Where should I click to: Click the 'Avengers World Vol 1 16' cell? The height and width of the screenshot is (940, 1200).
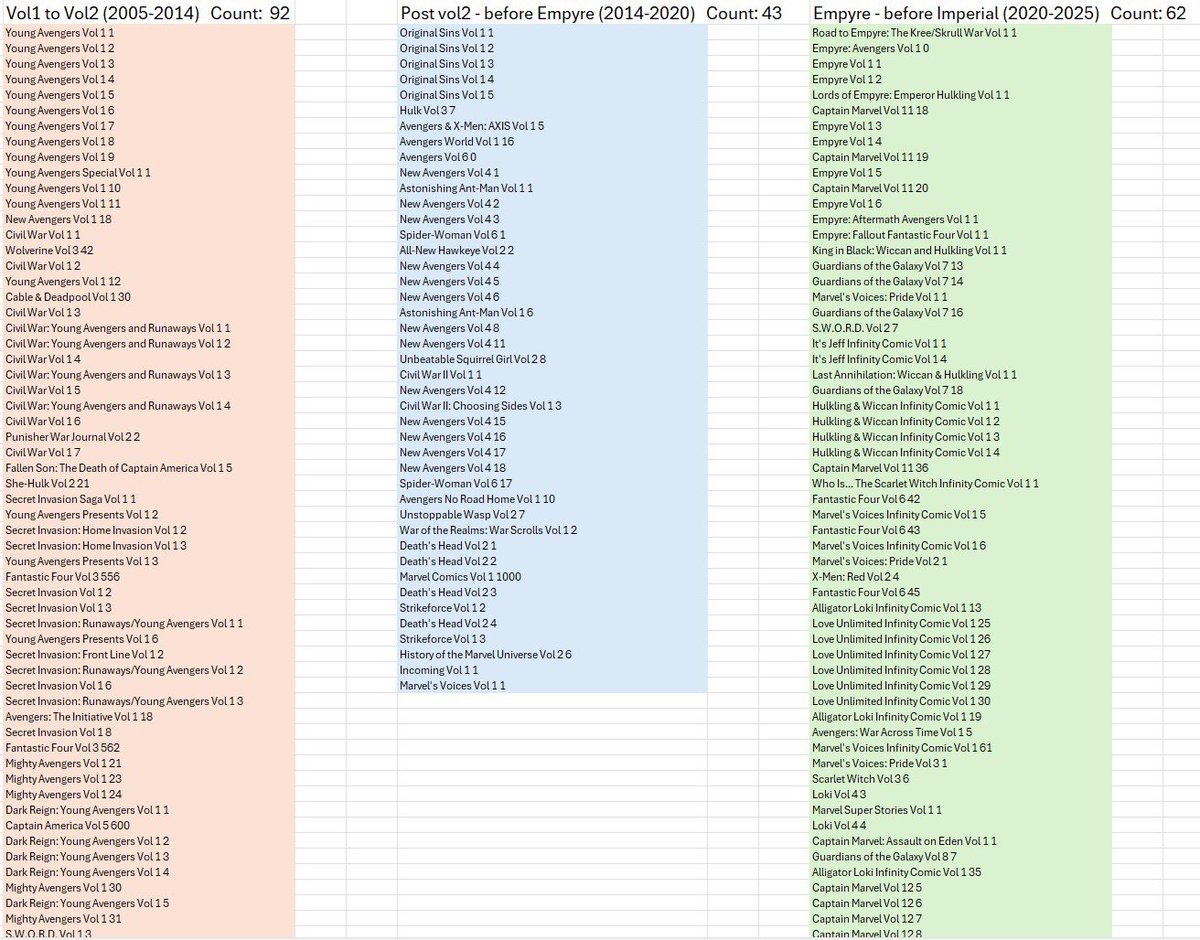pos(457,142)
